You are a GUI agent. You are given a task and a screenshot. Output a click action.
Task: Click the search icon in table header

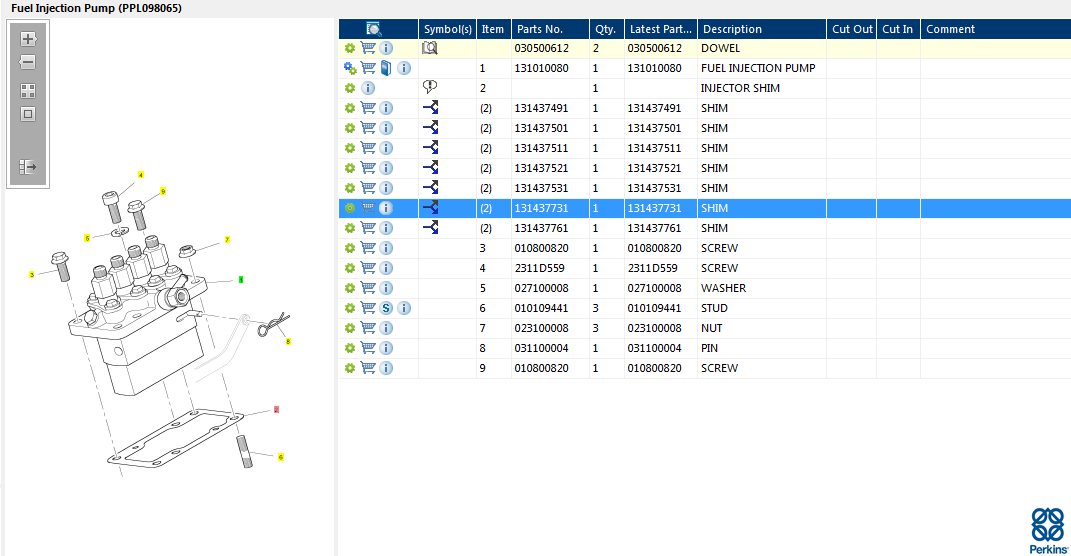point(374,29)
